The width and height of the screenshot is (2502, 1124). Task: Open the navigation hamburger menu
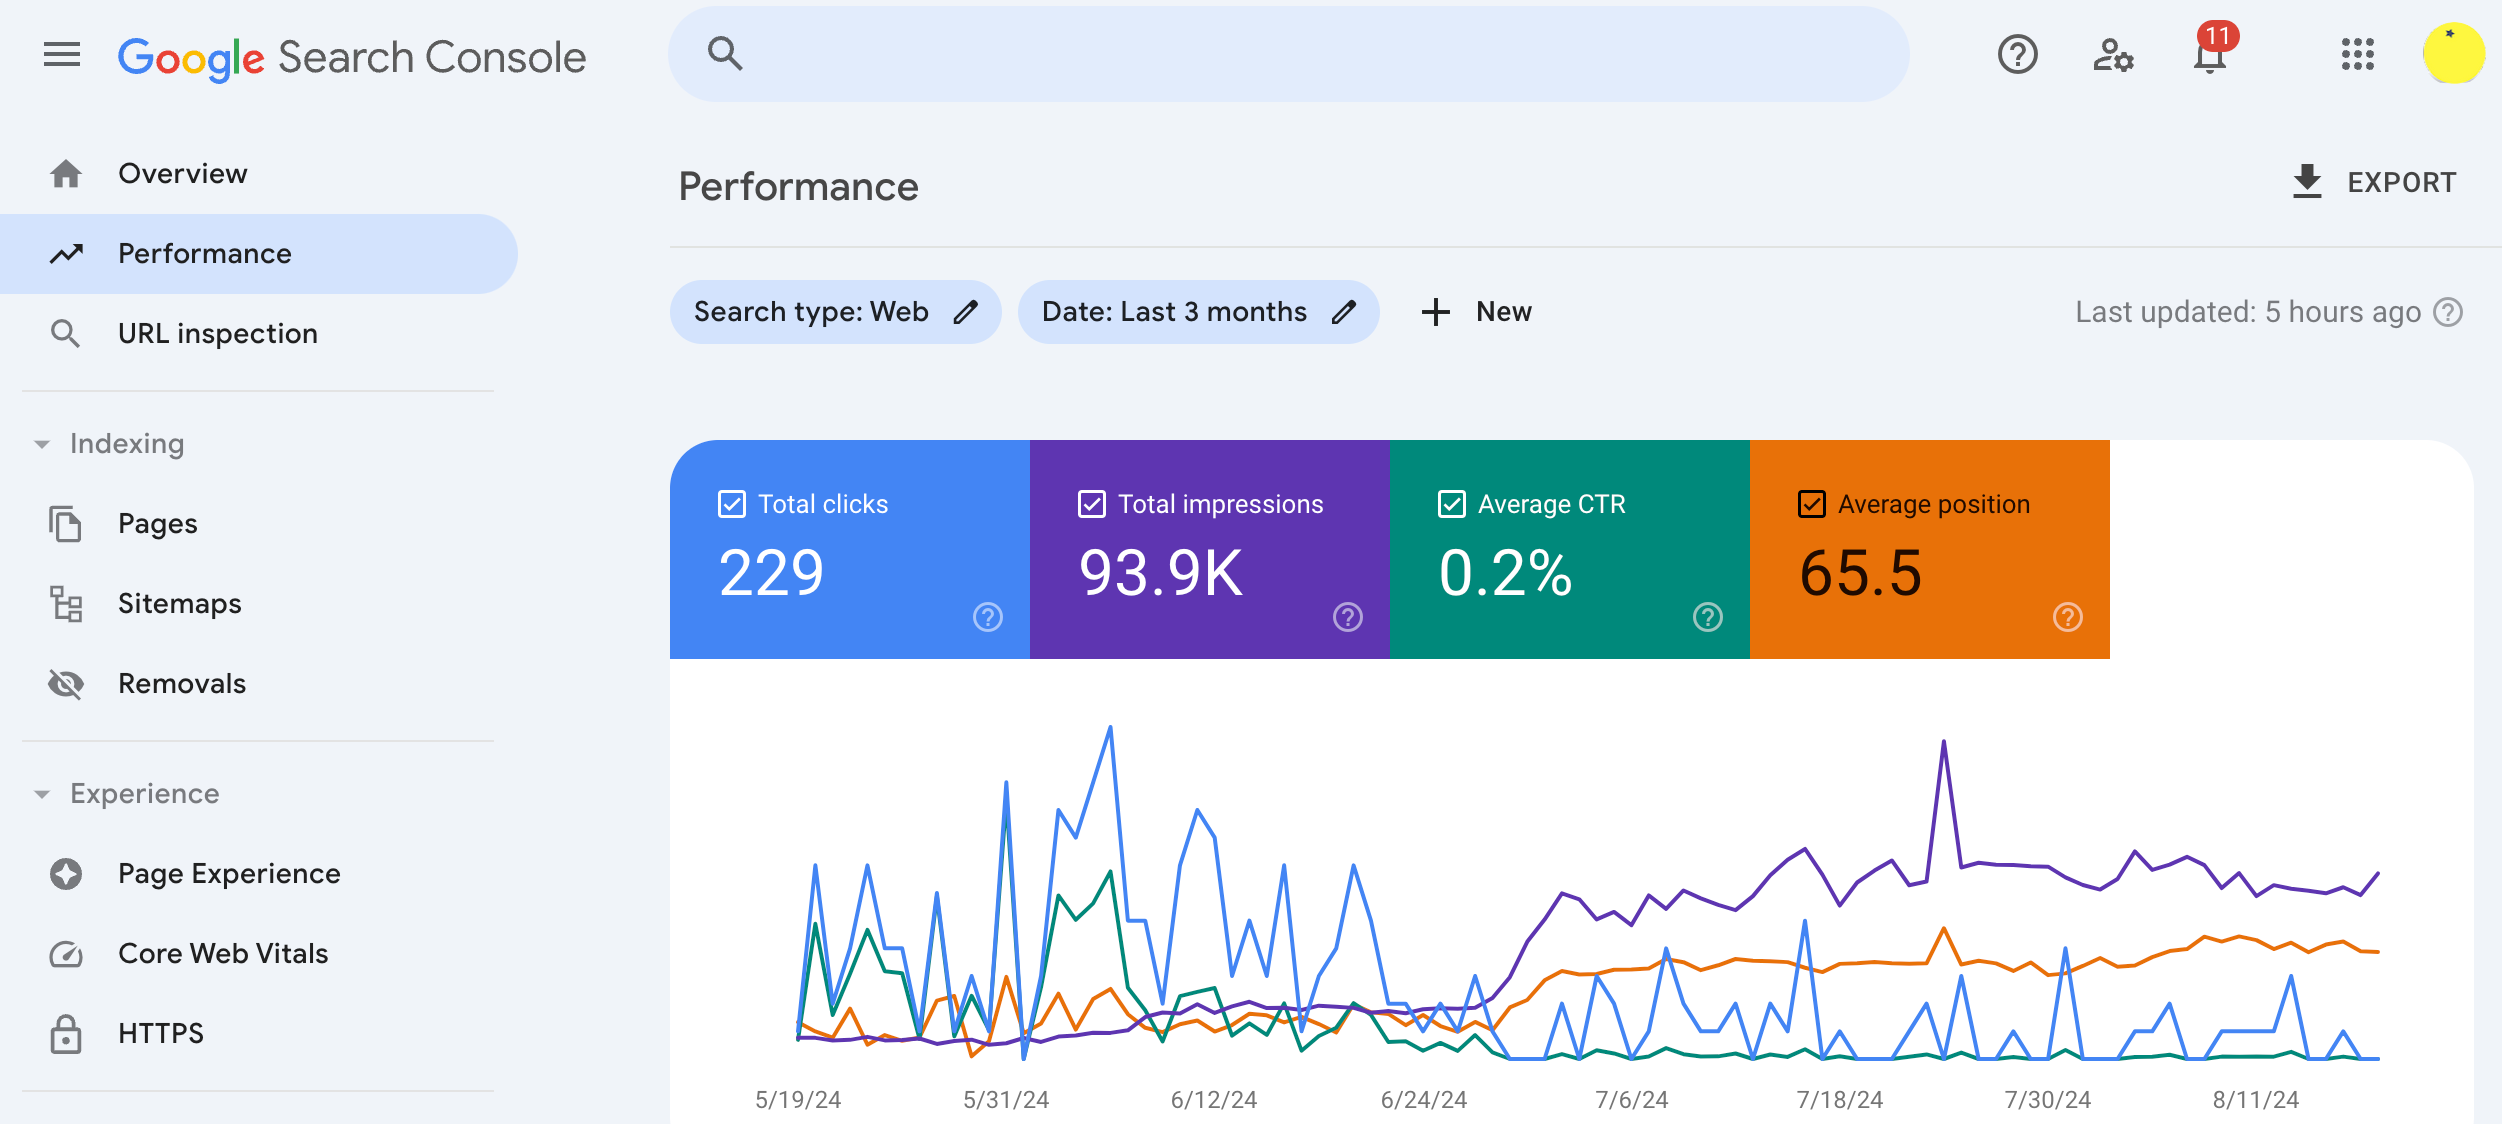63,55
